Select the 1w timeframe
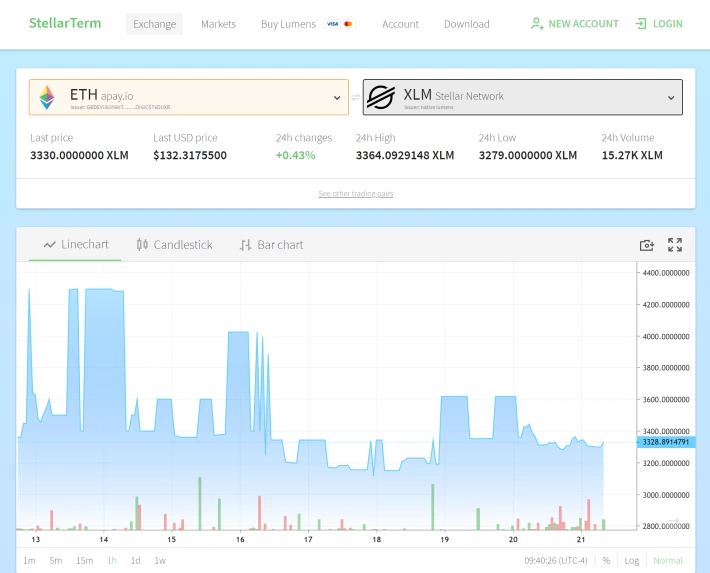The height and width of the screenshot is (573, 710). (160, 560)
